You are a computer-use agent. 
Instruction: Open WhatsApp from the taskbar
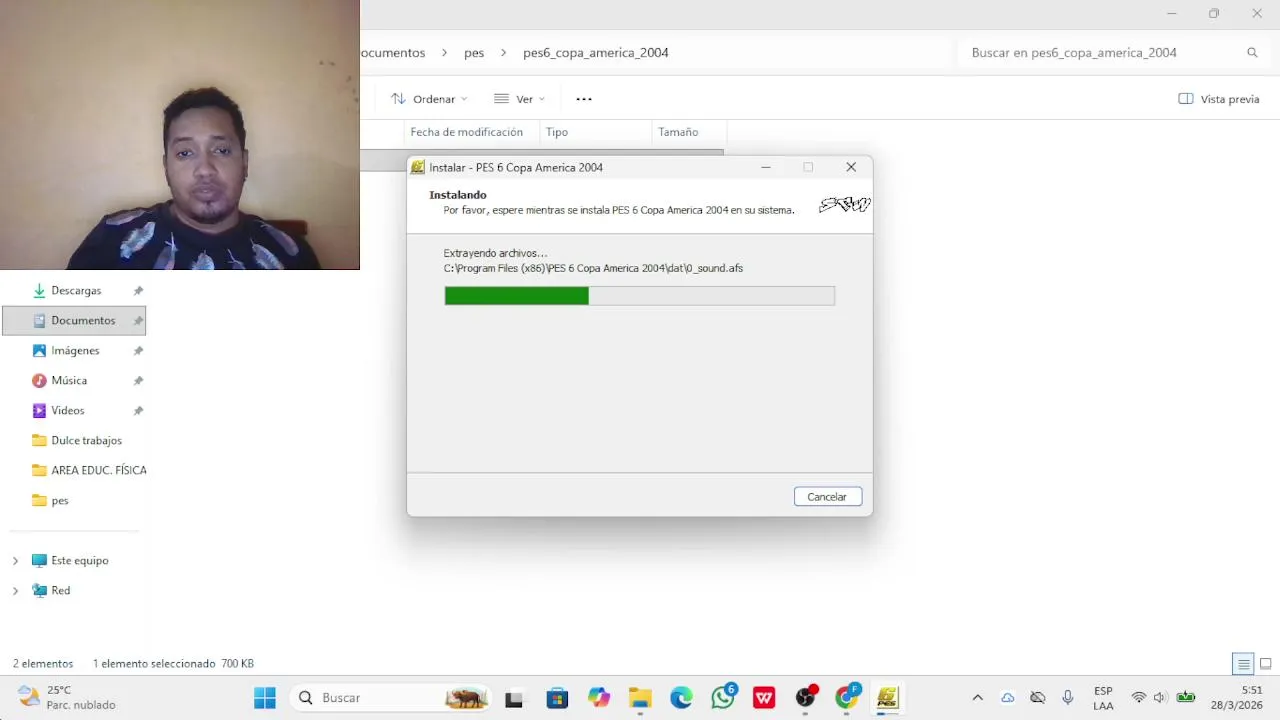pyautogui.click(x=723, y=698)
